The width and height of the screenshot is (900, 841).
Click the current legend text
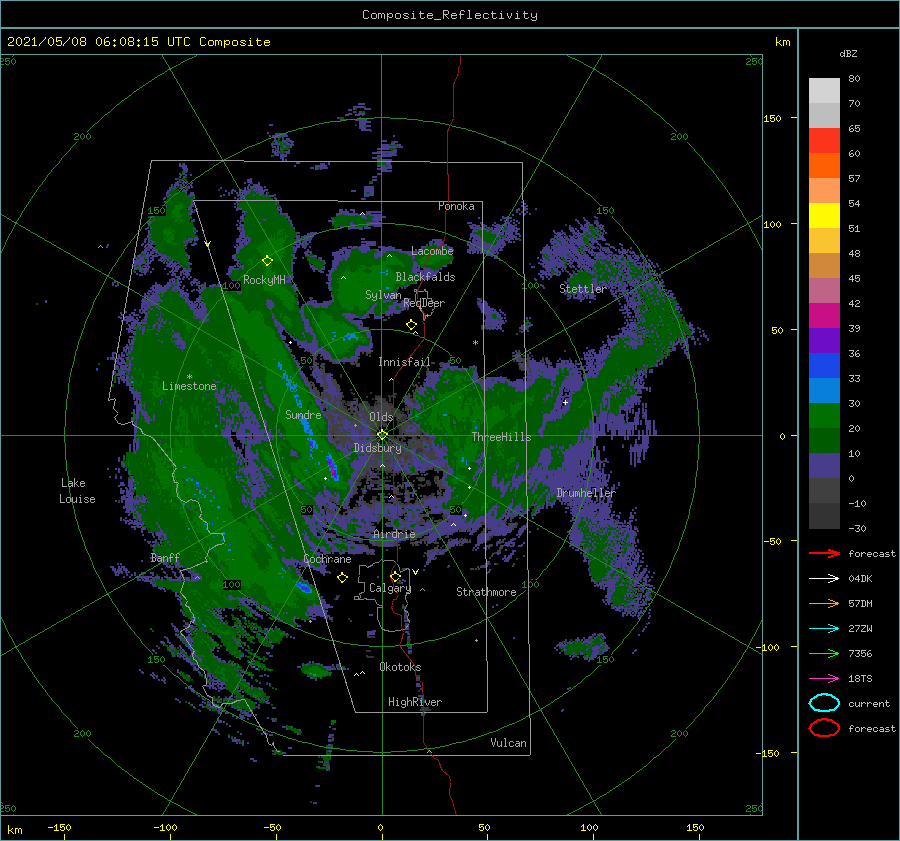click(x=869, y=703)
